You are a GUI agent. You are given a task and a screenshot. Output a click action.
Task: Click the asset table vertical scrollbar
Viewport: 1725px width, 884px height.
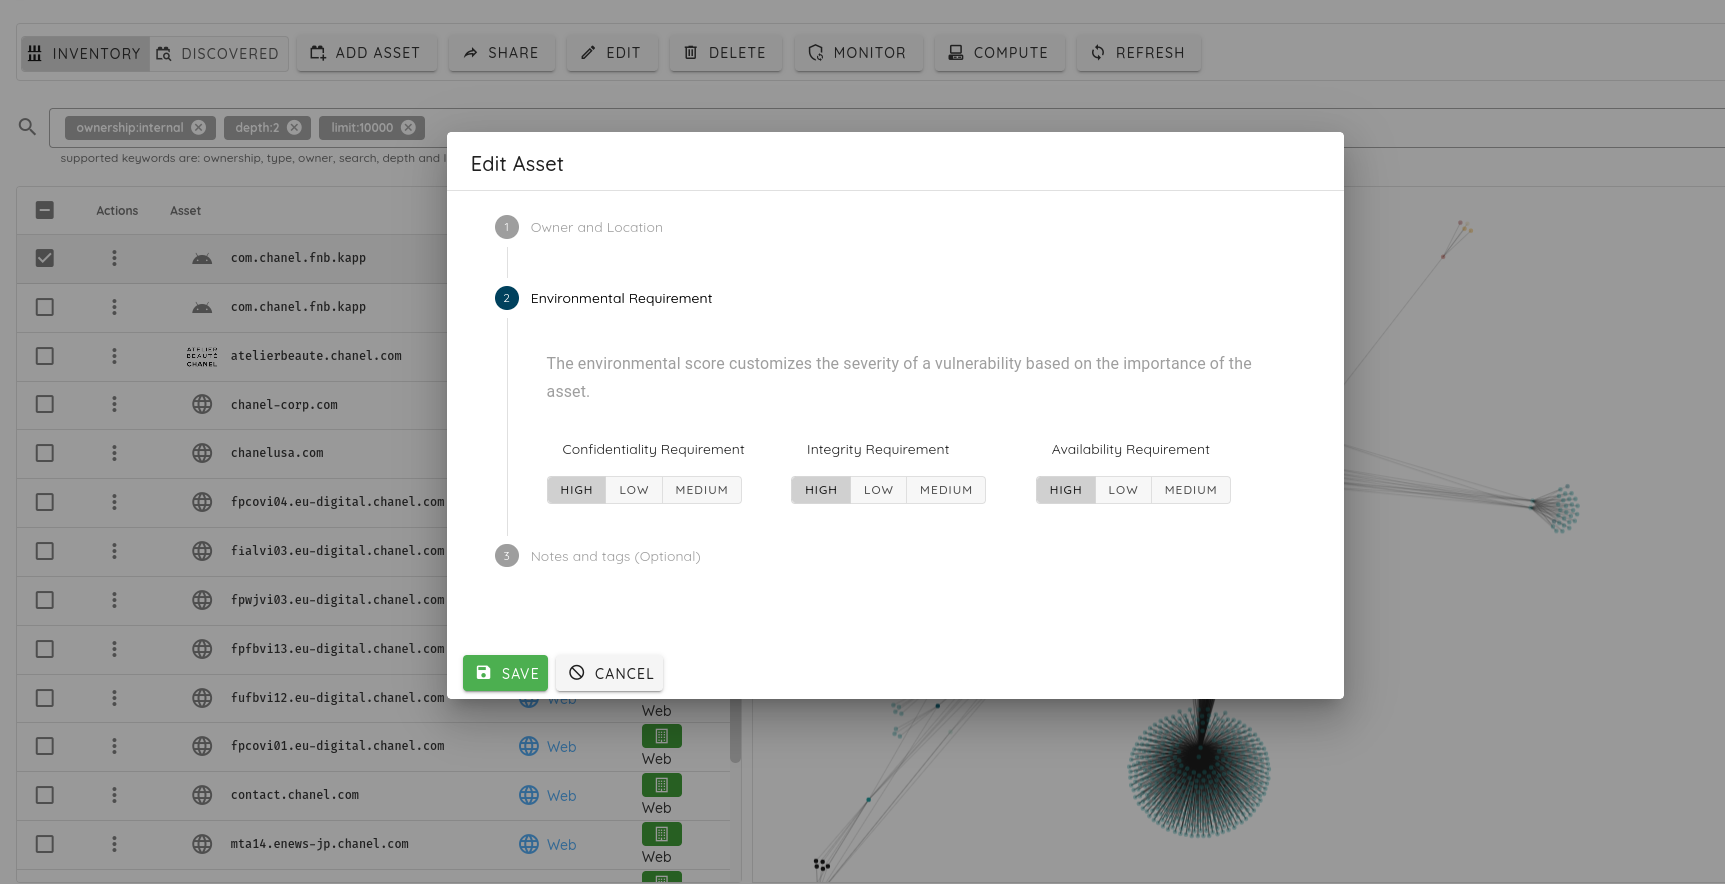736,730
